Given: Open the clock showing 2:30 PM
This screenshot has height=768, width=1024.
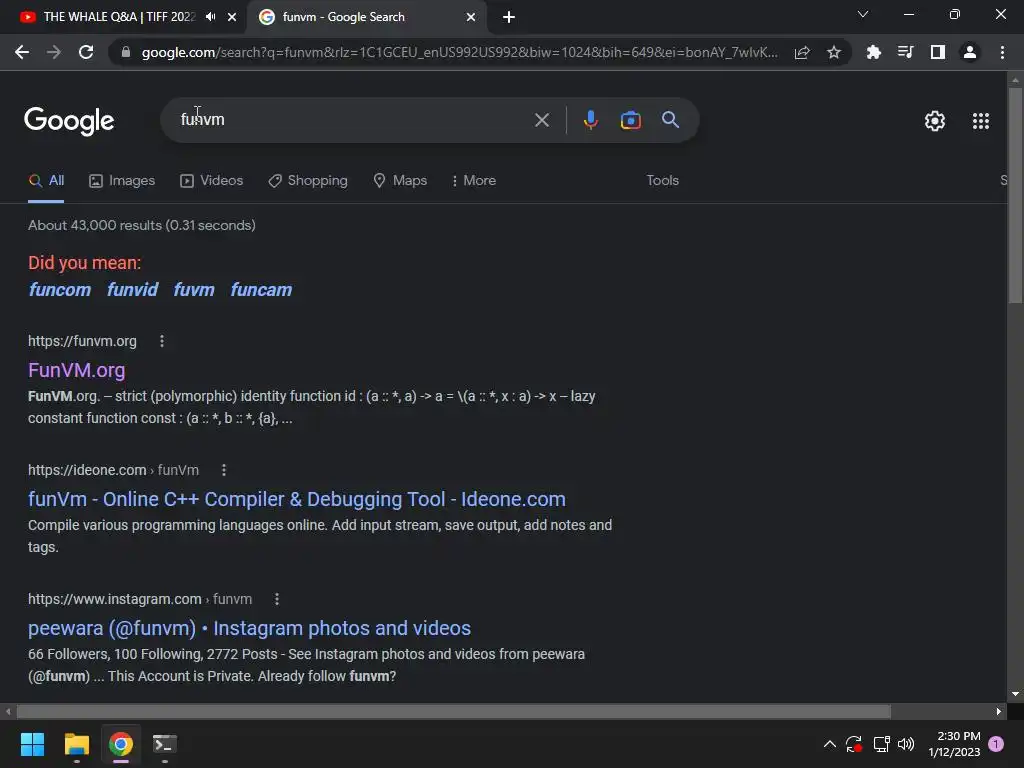Looking at the screenshot, I should pyautogui.click(x=954, y=744).
